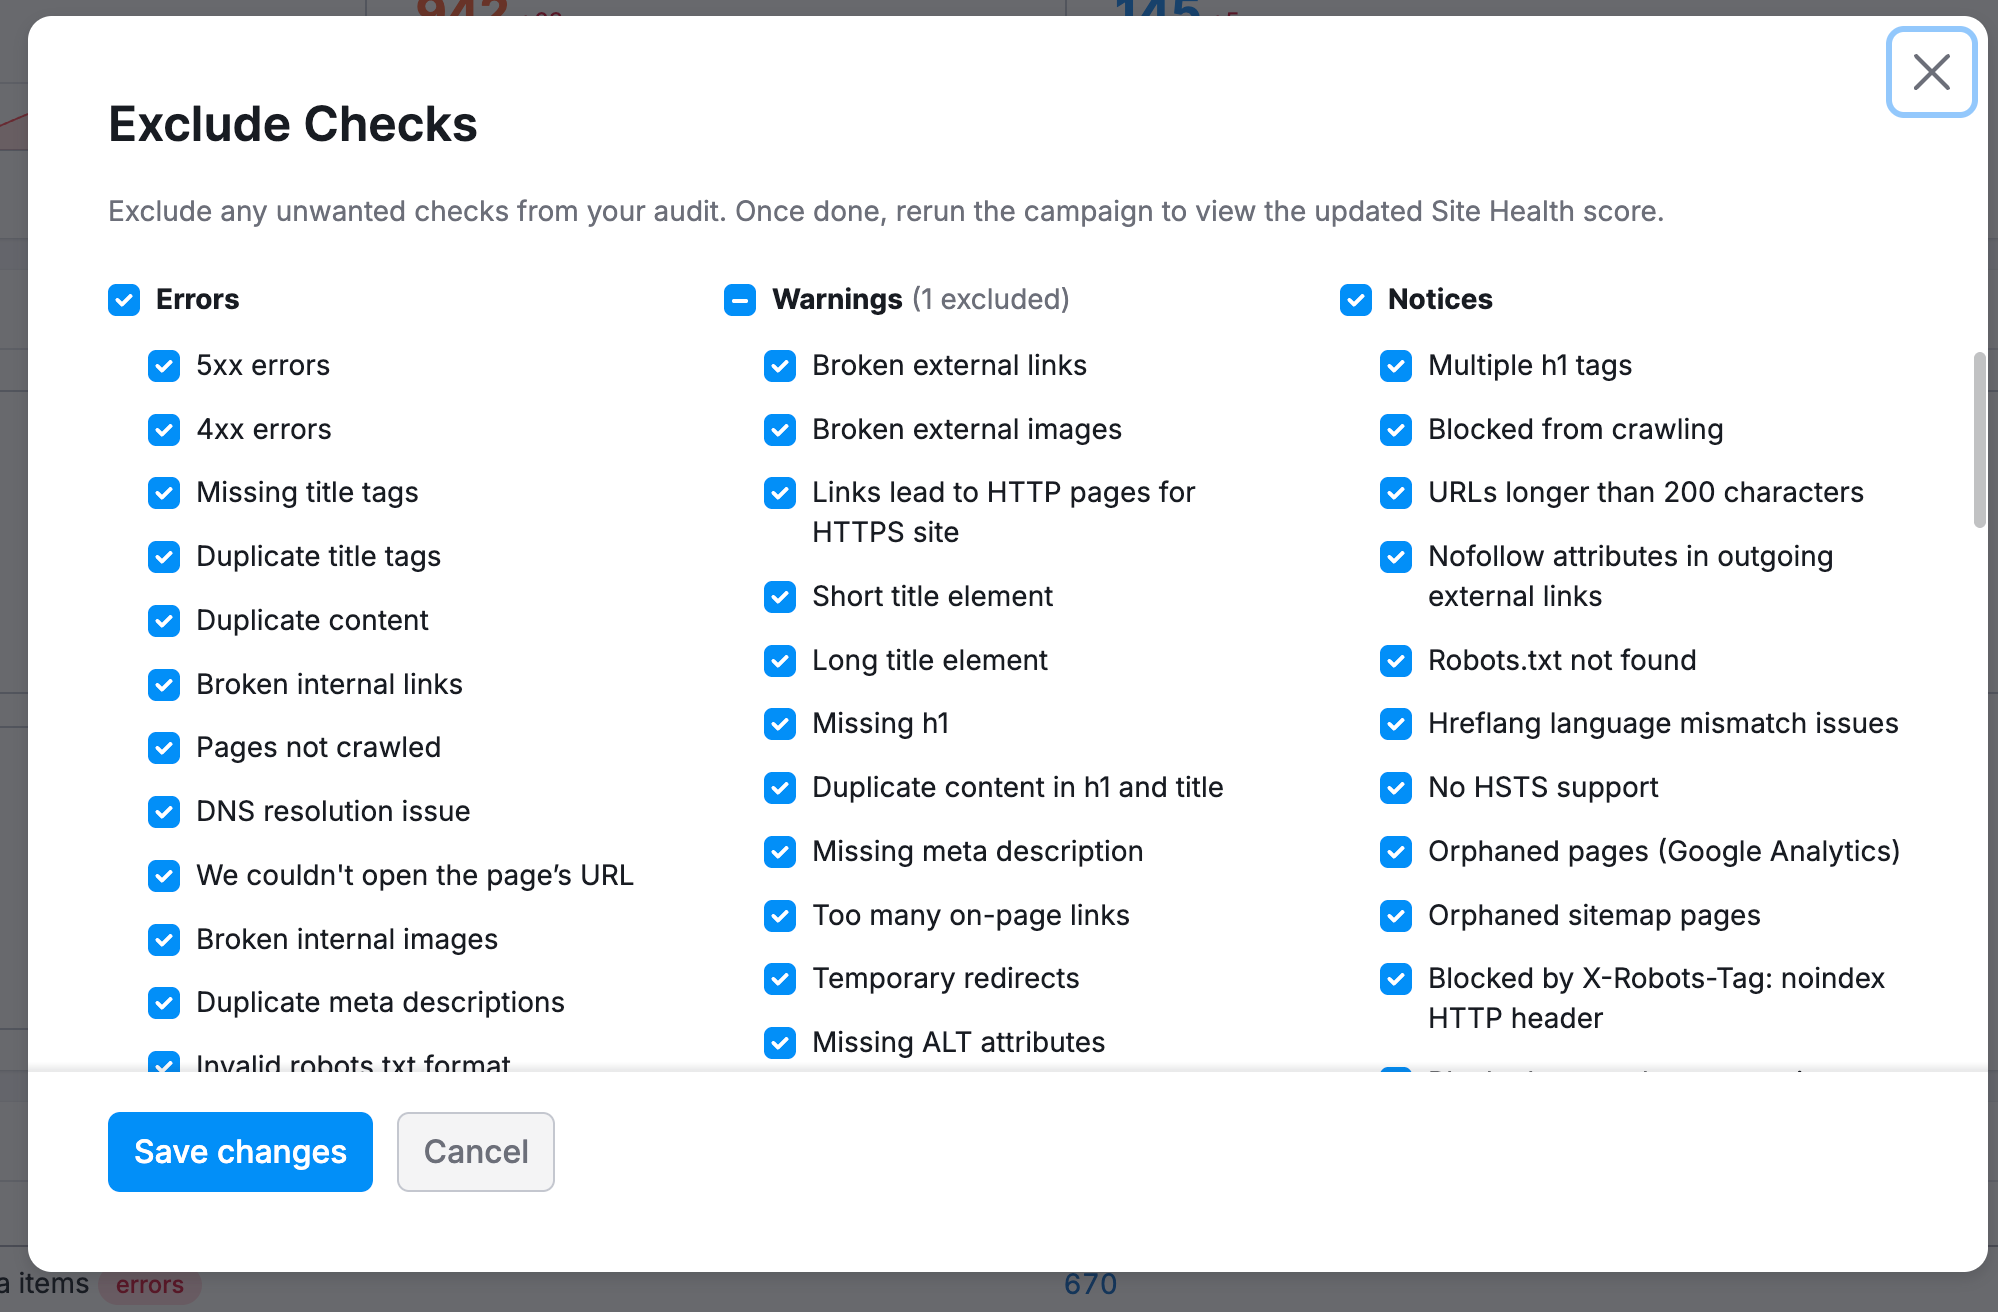Toggle the Missing title tags checkbox
This screenshot has width=1998, height=1312.
(x=164, y=493)
